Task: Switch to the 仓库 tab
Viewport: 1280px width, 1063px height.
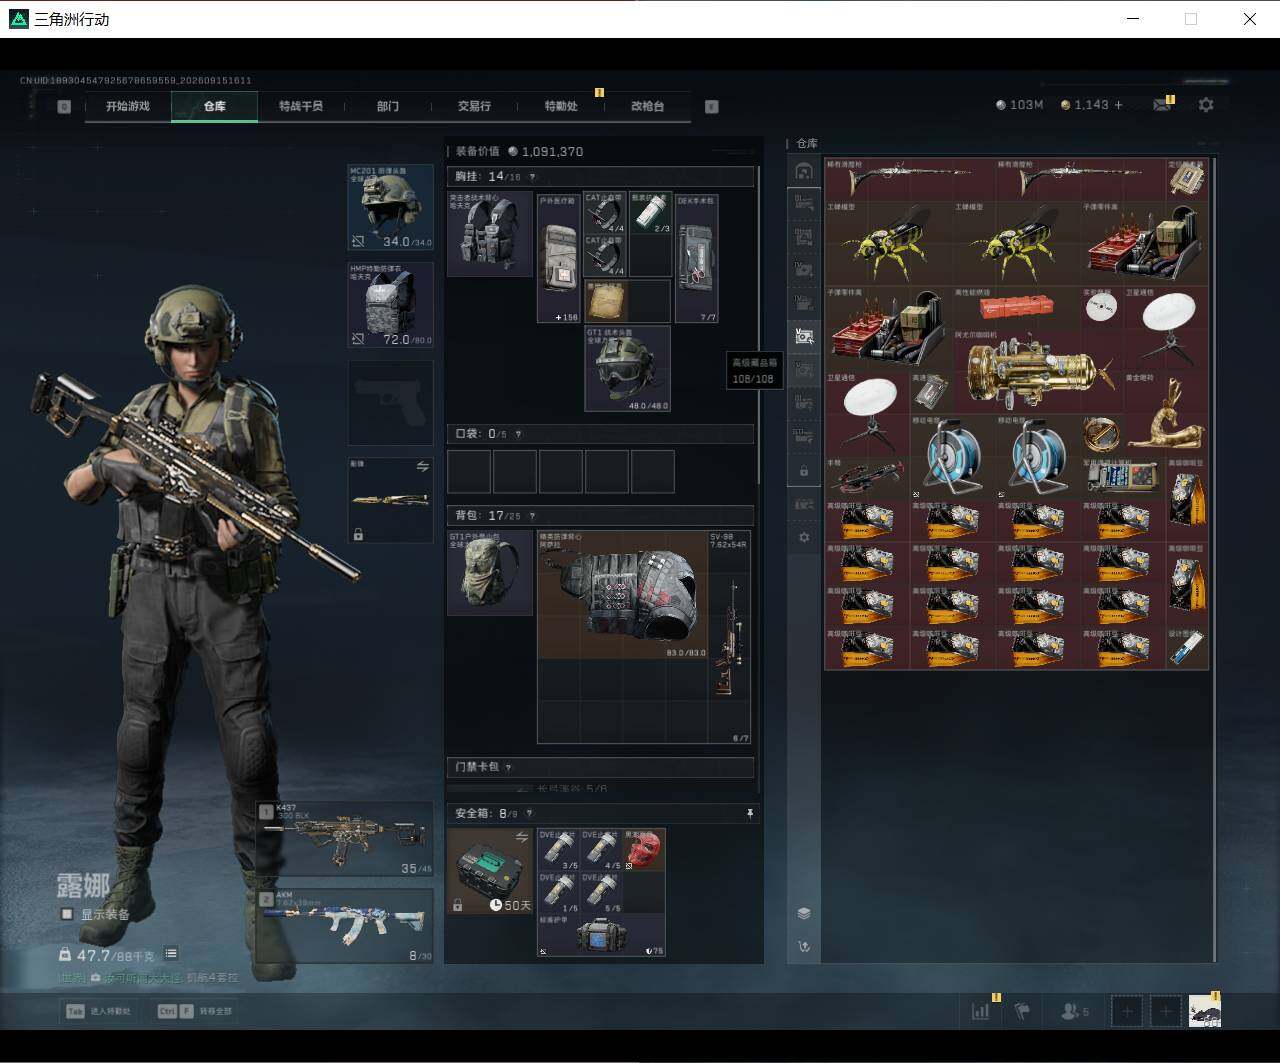Action: tap(214, 106)
